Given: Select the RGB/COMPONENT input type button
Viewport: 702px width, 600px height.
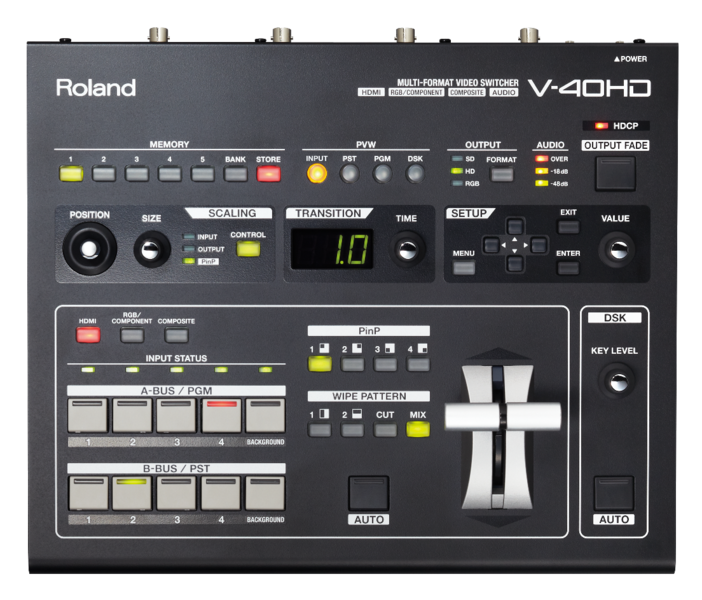Looking at the screenshot, I should coord(132,335).
